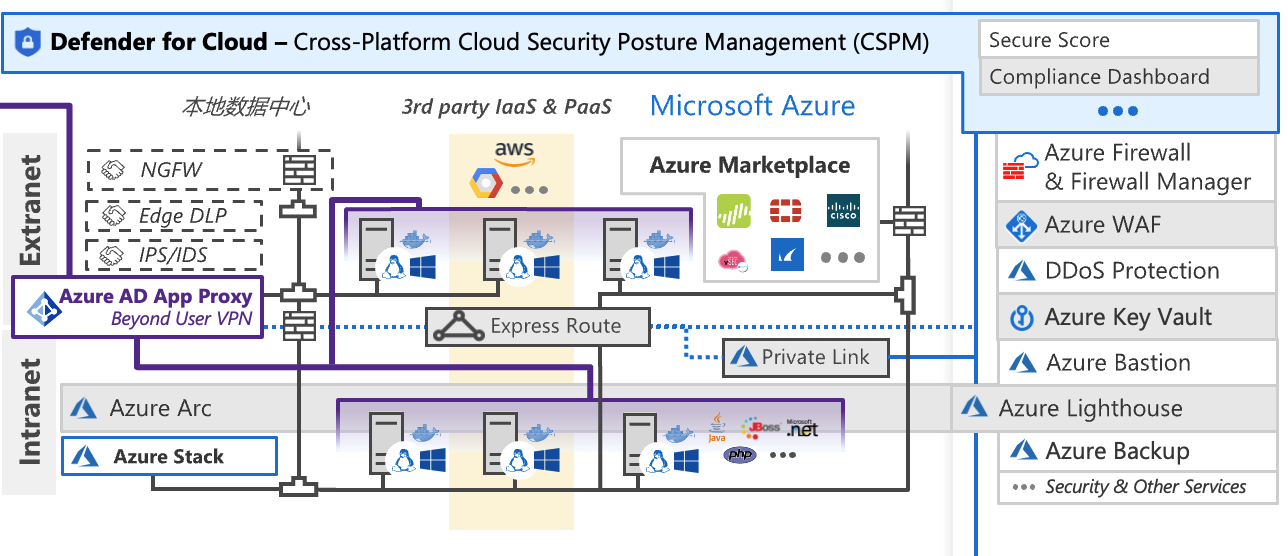Click the PHP logo icon

click(x=739, y=455)
